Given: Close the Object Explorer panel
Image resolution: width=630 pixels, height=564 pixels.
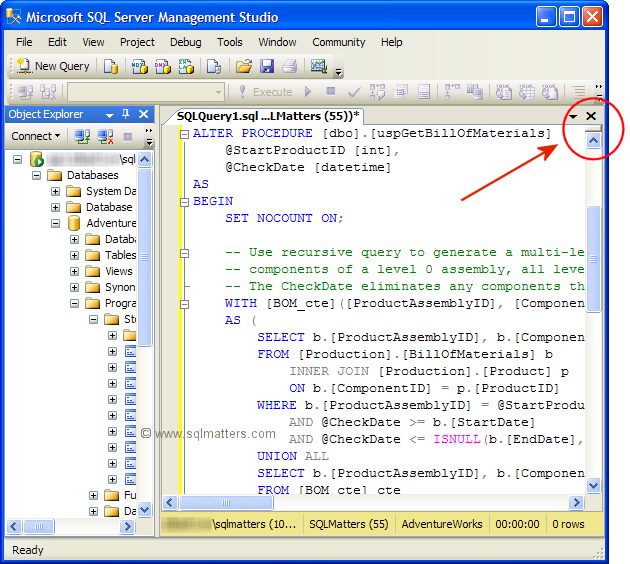Looking at the screenshot, I should (x=143, y=114).
